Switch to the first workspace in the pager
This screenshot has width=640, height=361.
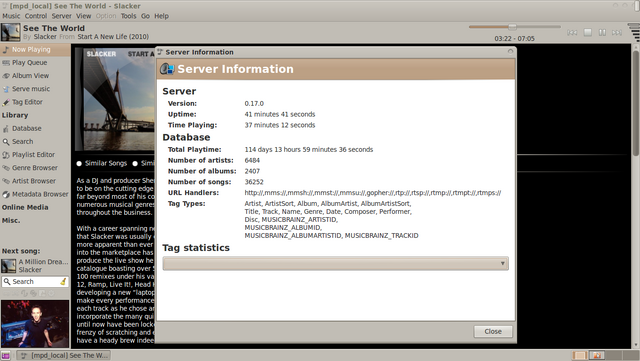pos(580,355)
